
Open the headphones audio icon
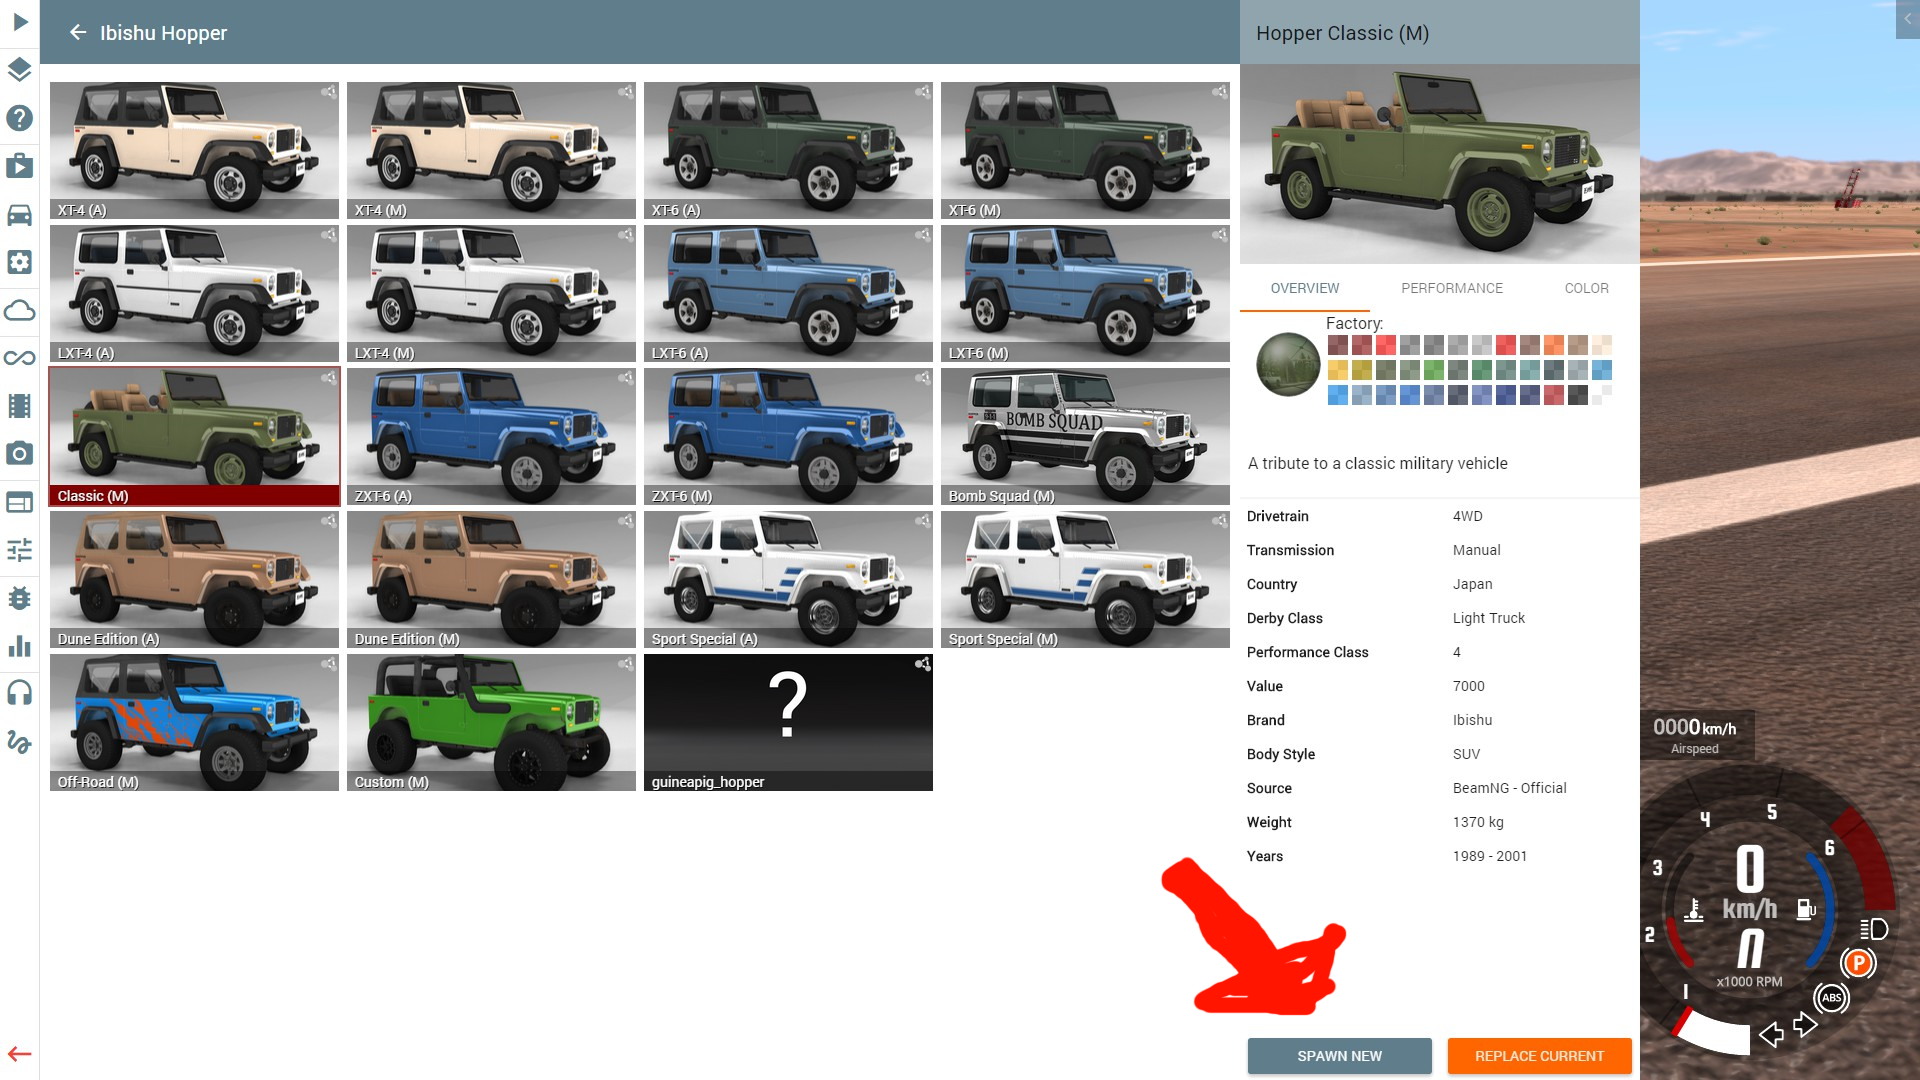pos(20,693)
